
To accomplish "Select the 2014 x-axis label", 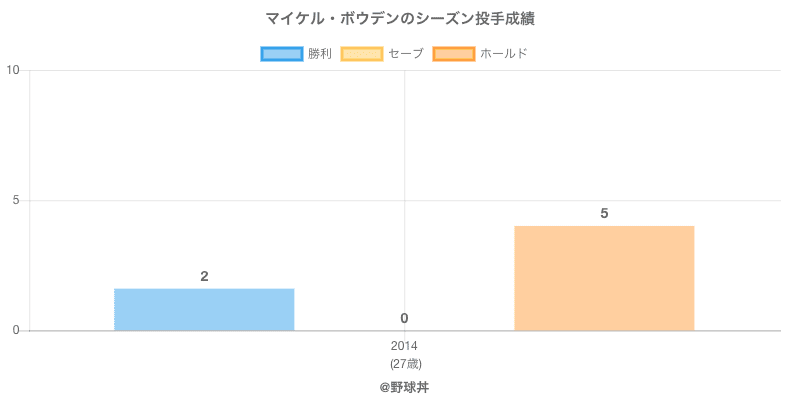I will pyautogui.click(x=404, y=346).
